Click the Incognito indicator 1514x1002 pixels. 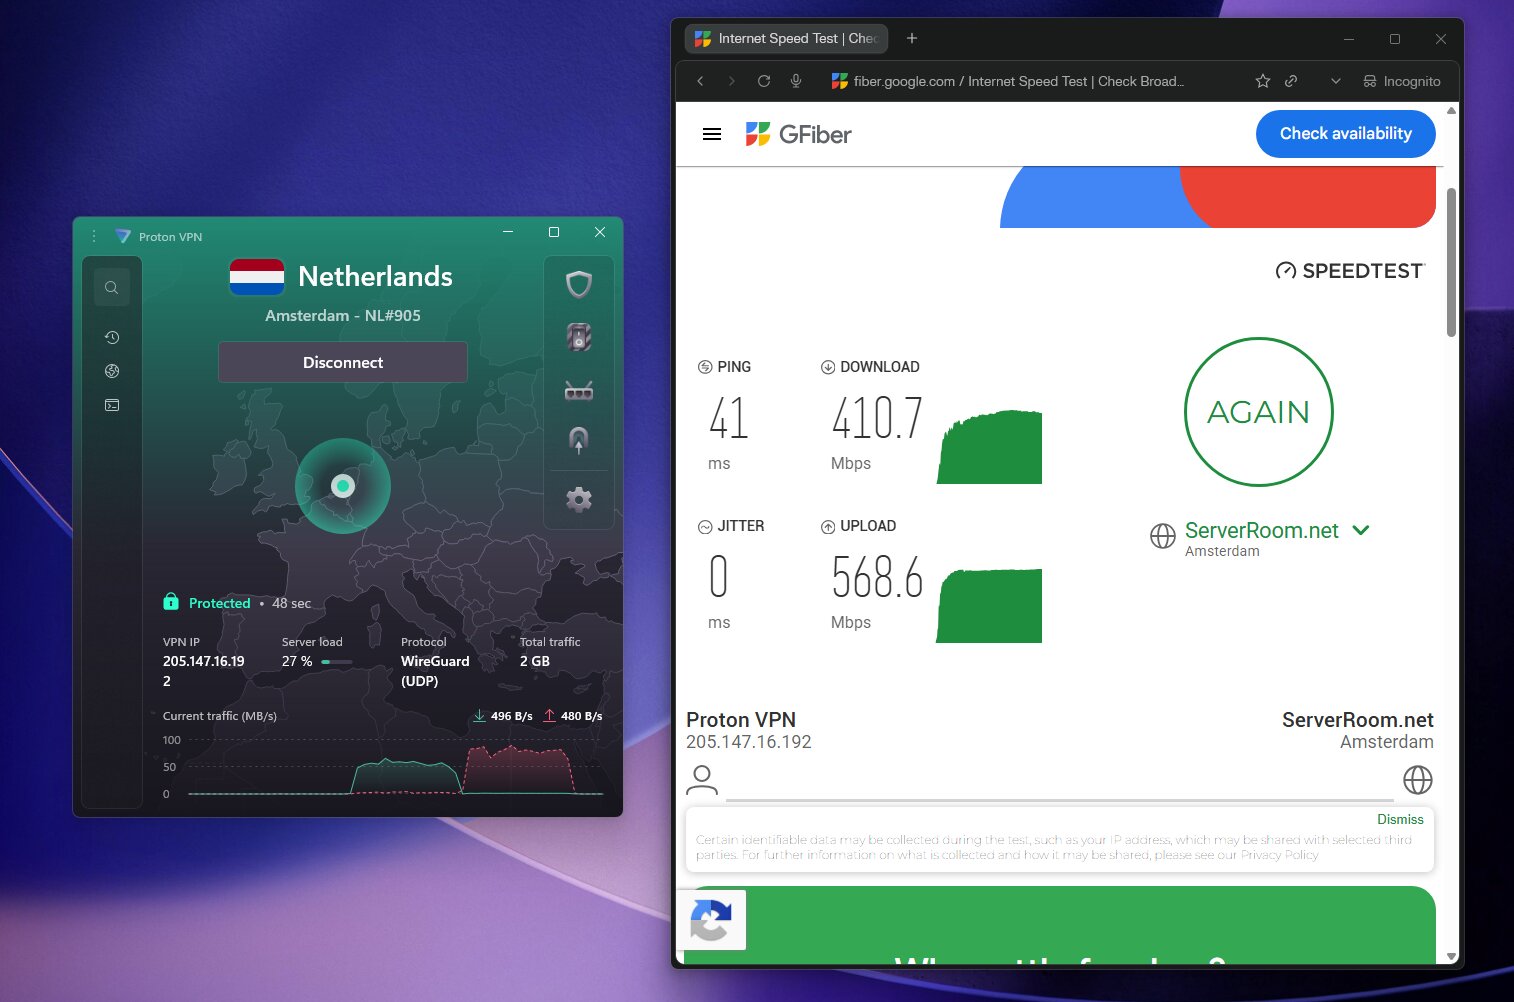(x=1402, y=81)
